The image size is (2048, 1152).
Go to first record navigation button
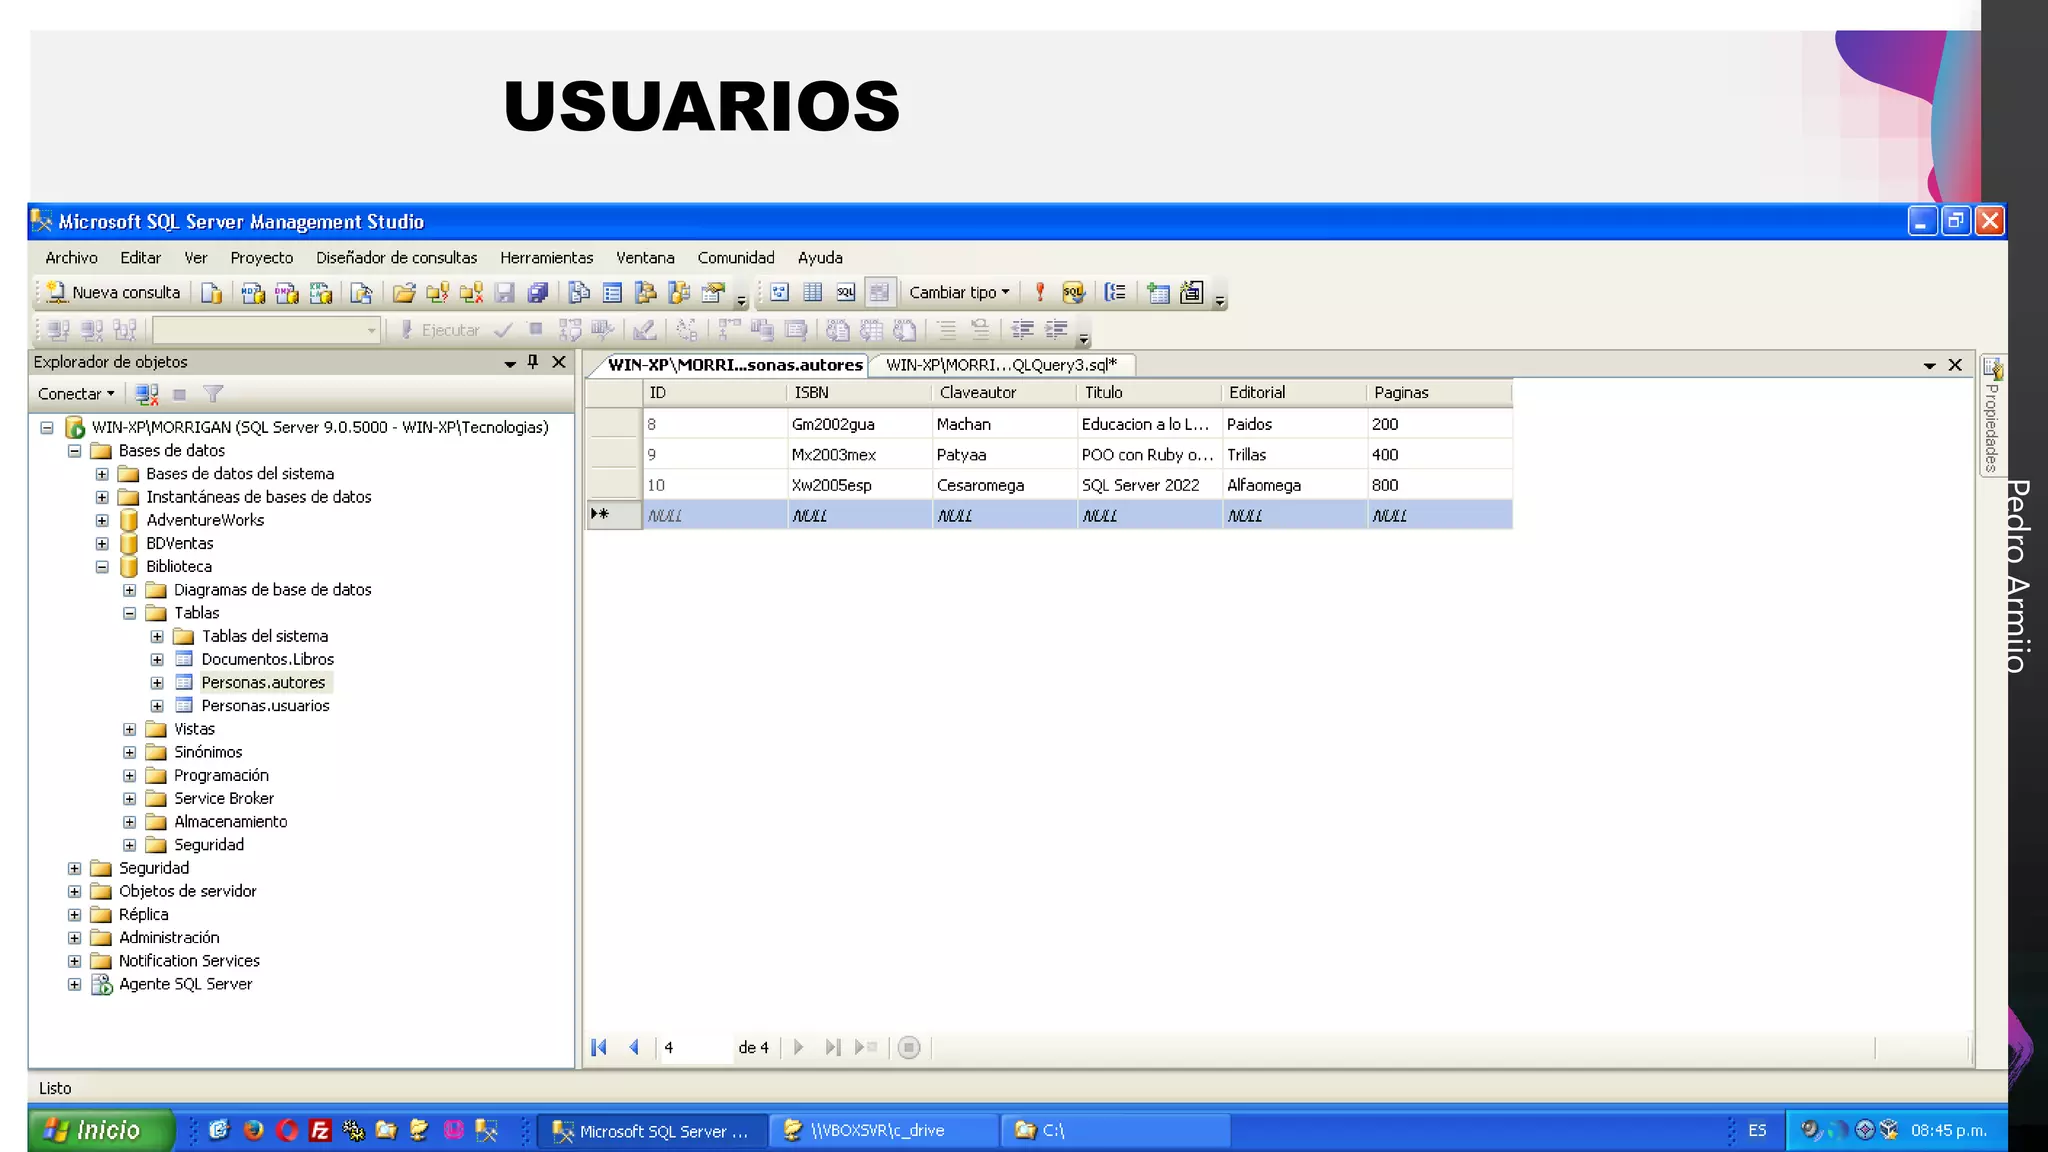click(x=599, y=1047)
